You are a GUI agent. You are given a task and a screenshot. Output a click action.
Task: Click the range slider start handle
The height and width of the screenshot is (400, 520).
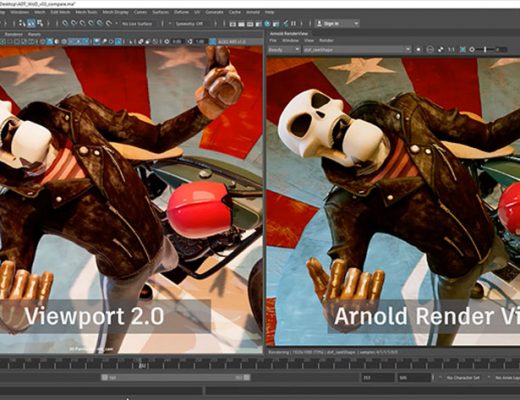tap(105, 377)
